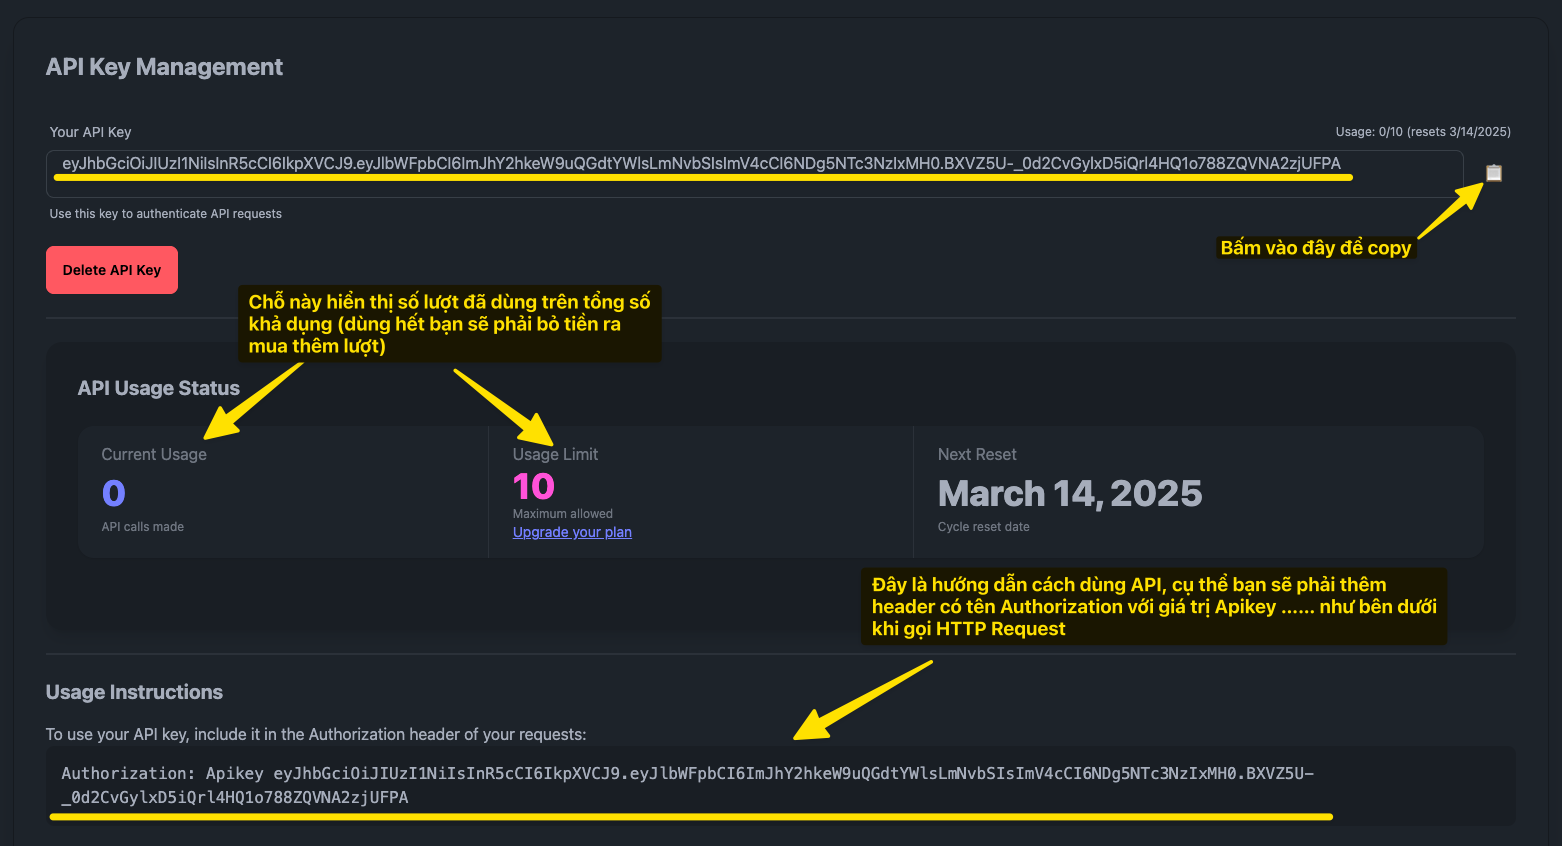1562x846 pixels.
Task: Click the Usage 0/10 resets text
Action: 1422,132
